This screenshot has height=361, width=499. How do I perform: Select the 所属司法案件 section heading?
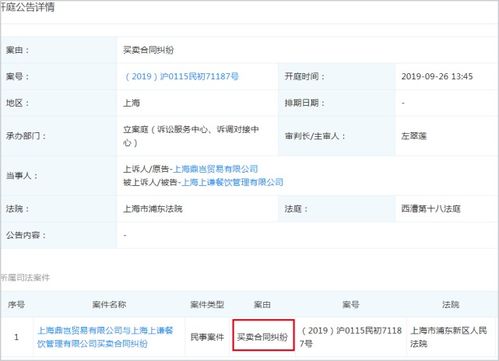coord(25,277)
